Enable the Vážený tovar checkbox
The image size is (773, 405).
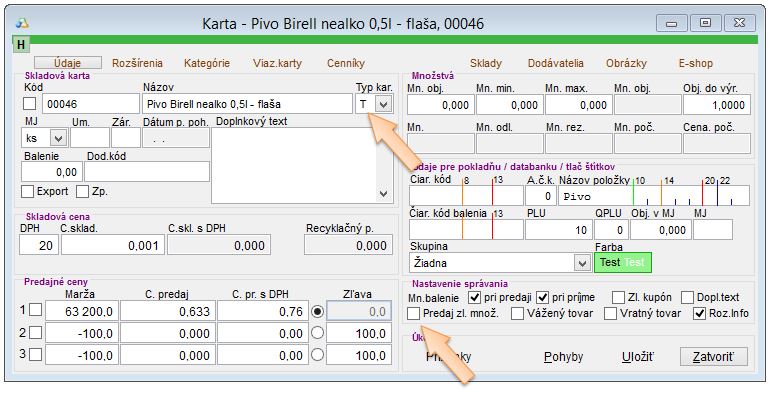[x=517, y=314]
